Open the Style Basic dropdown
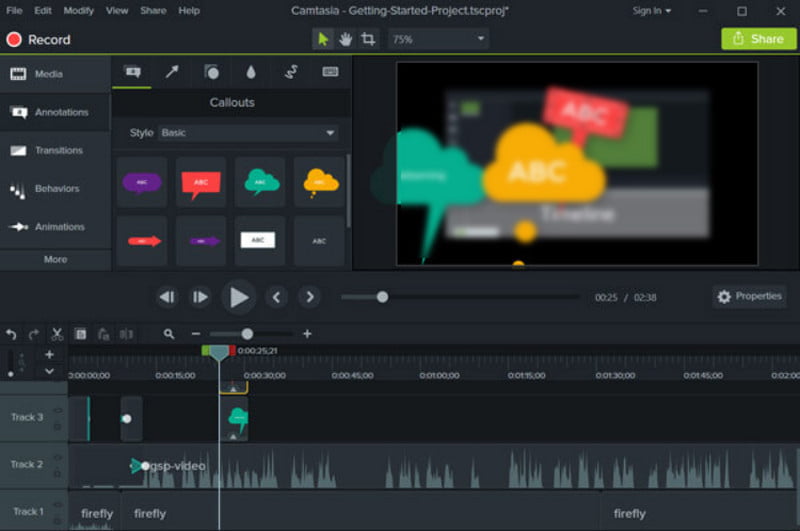This screenshot has width=800, height=531. point(247,133)
